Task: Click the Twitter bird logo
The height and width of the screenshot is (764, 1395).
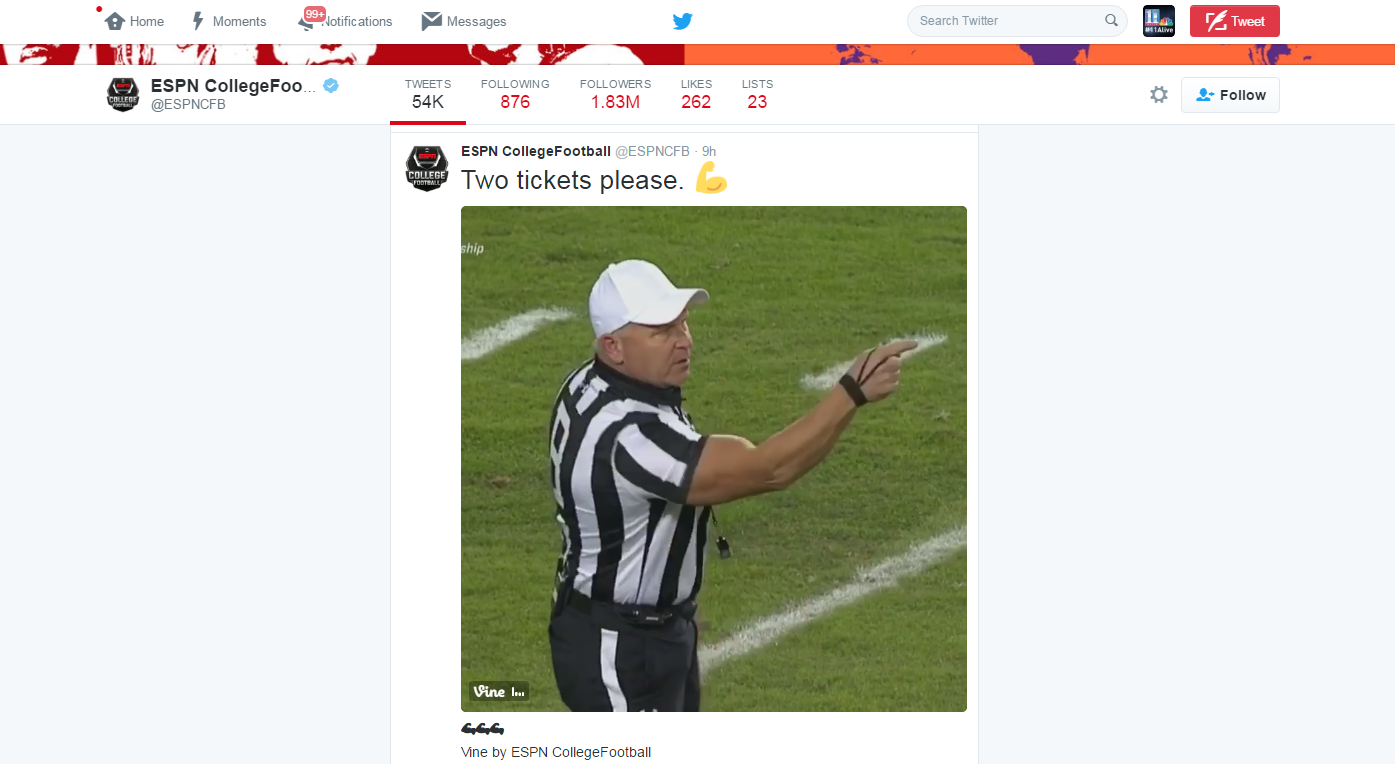Action: coord(683,20)
